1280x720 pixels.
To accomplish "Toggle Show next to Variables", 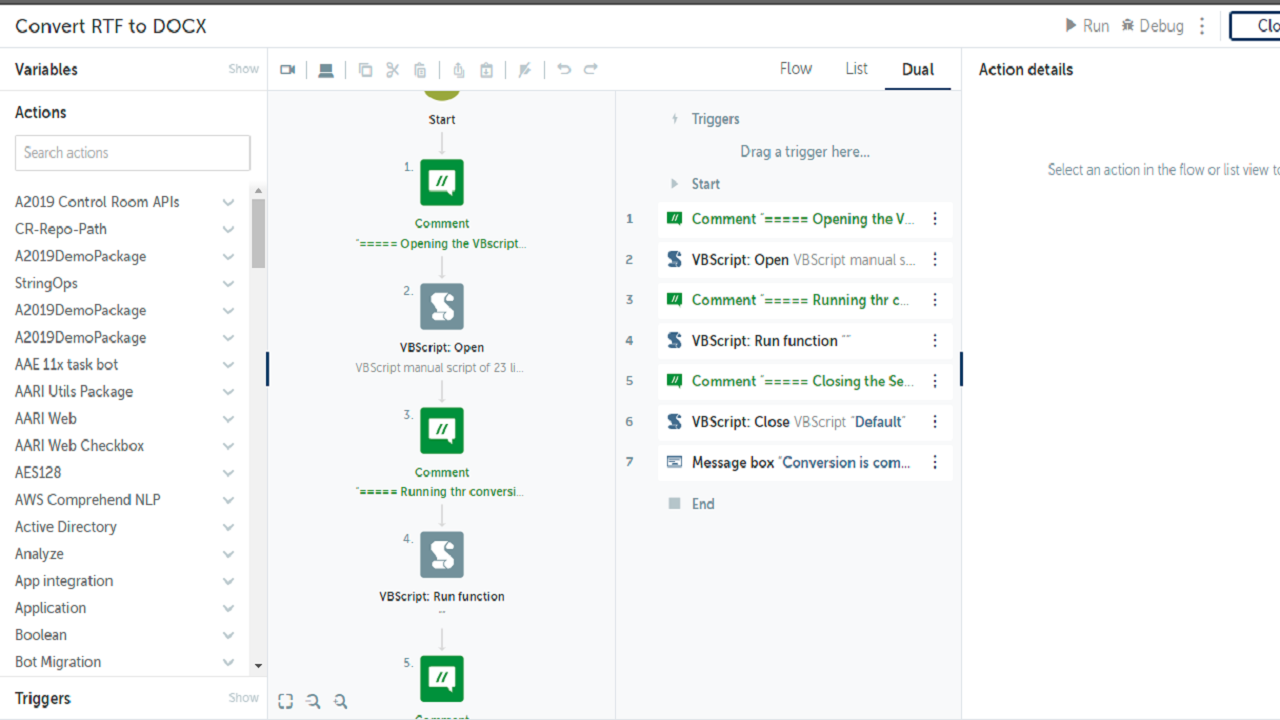I will point(243,69).
